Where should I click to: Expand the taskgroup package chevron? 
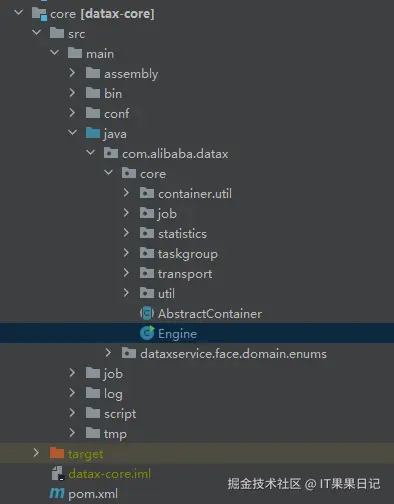126,253
